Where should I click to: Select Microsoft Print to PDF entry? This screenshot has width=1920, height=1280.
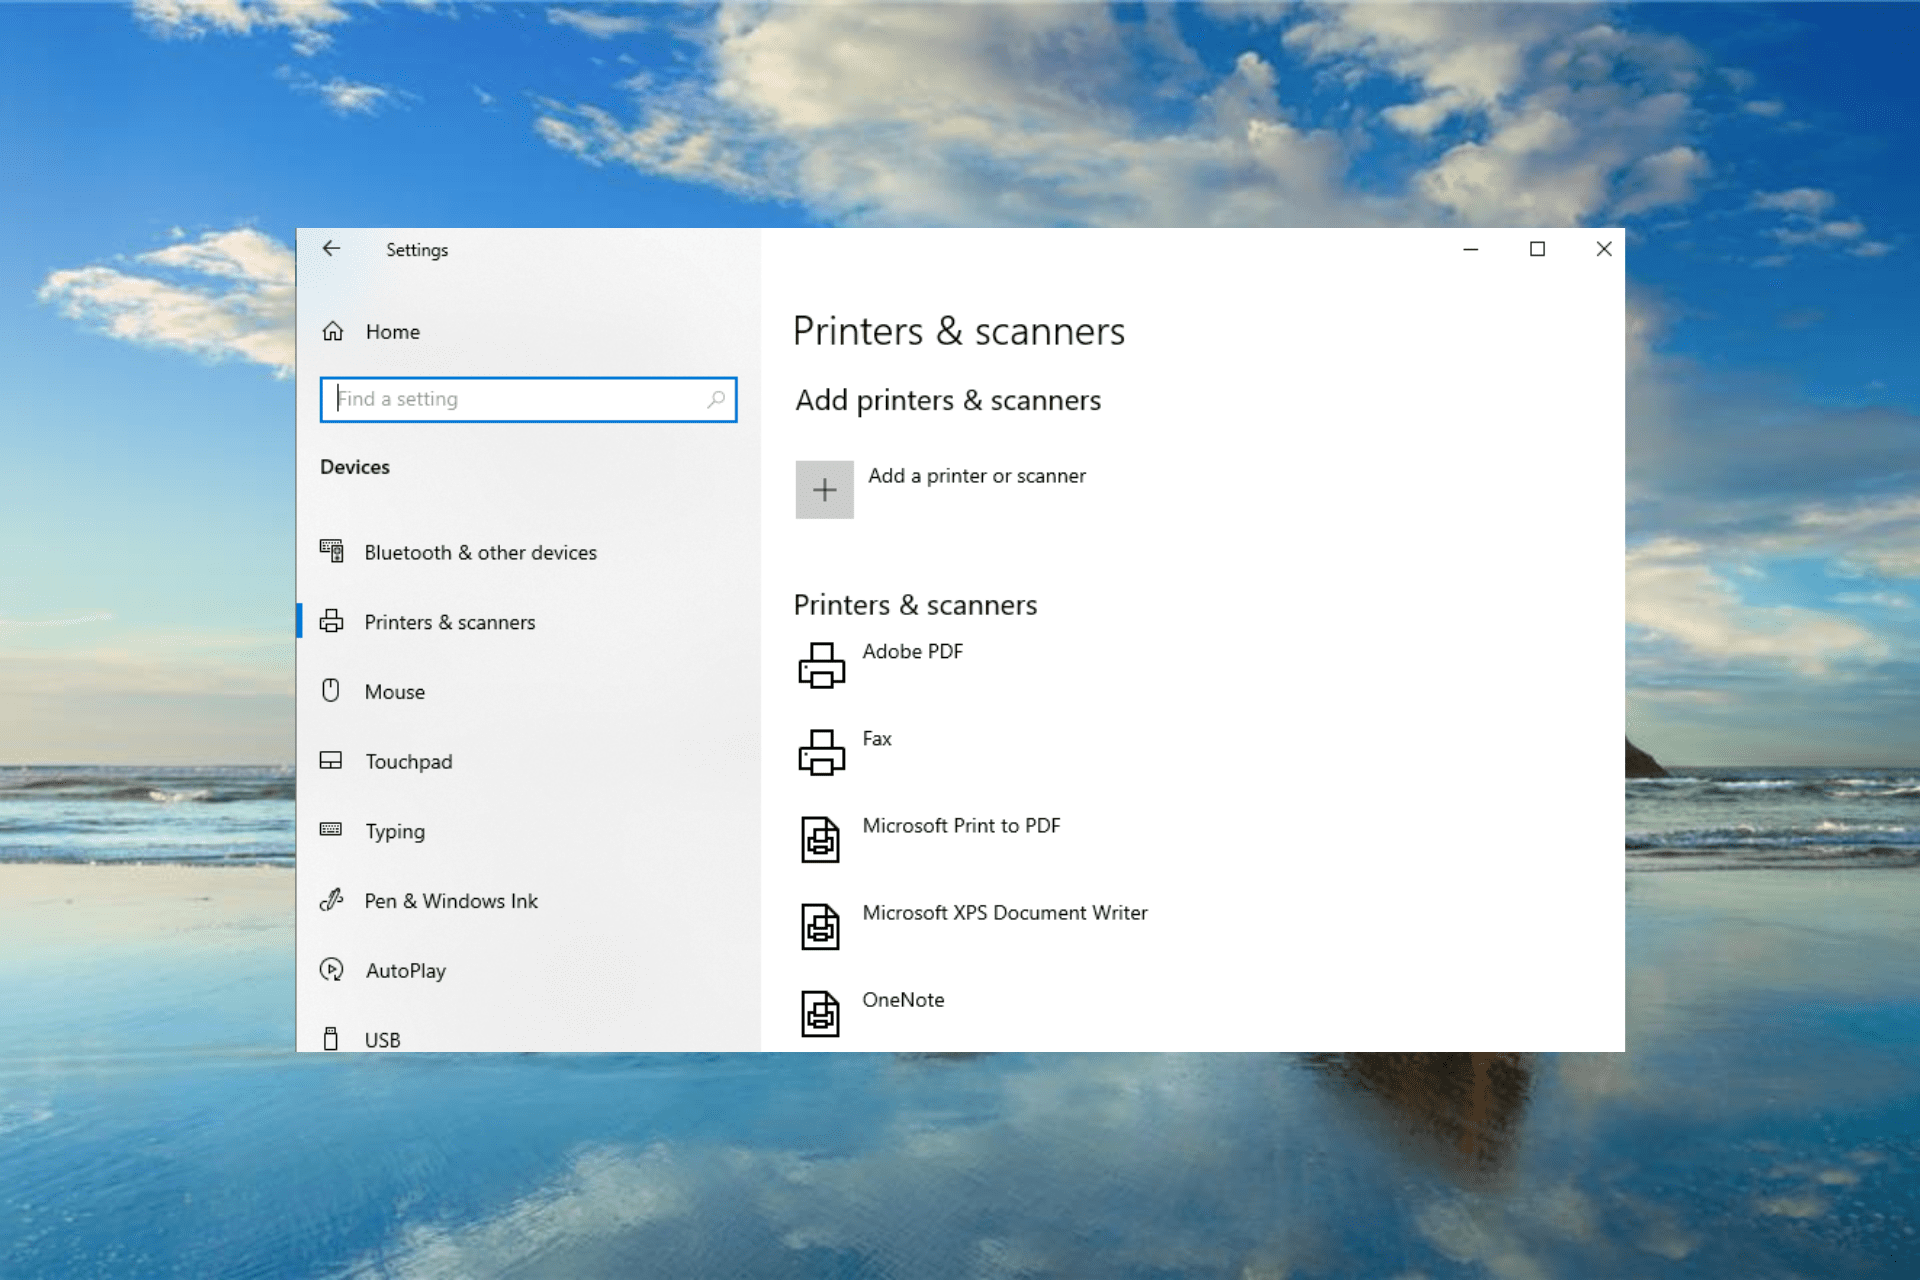pos(961,825)
